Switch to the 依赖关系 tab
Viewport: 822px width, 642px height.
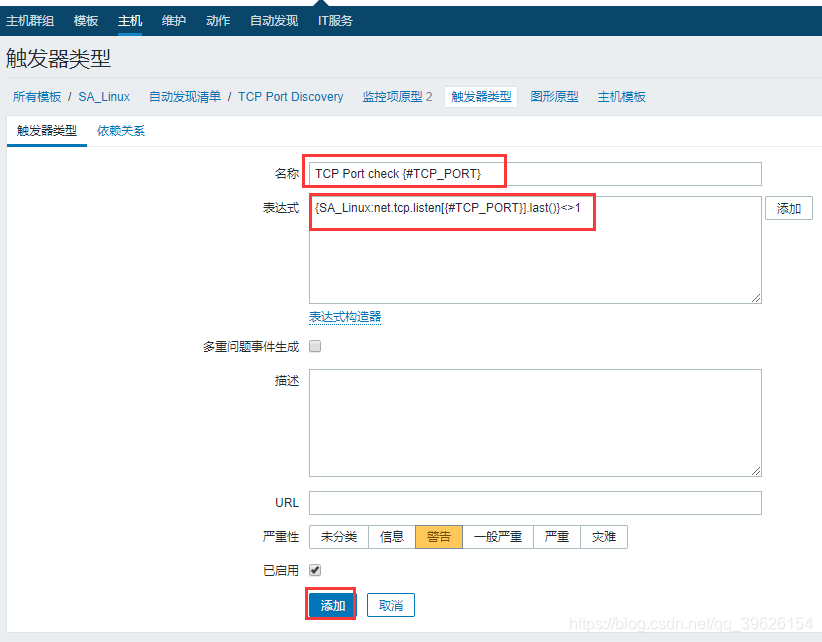121,130
